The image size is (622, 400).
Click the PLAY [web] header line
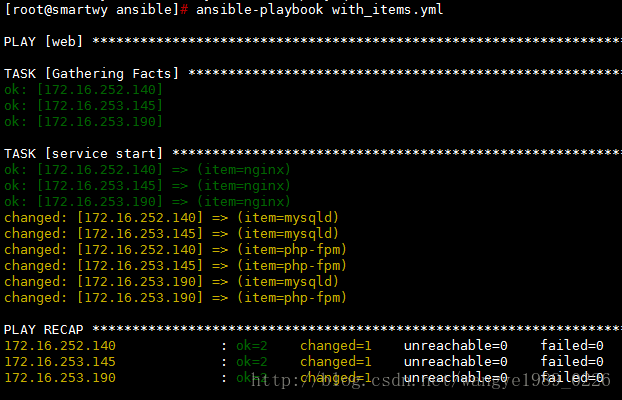click(x=44, y=41)
